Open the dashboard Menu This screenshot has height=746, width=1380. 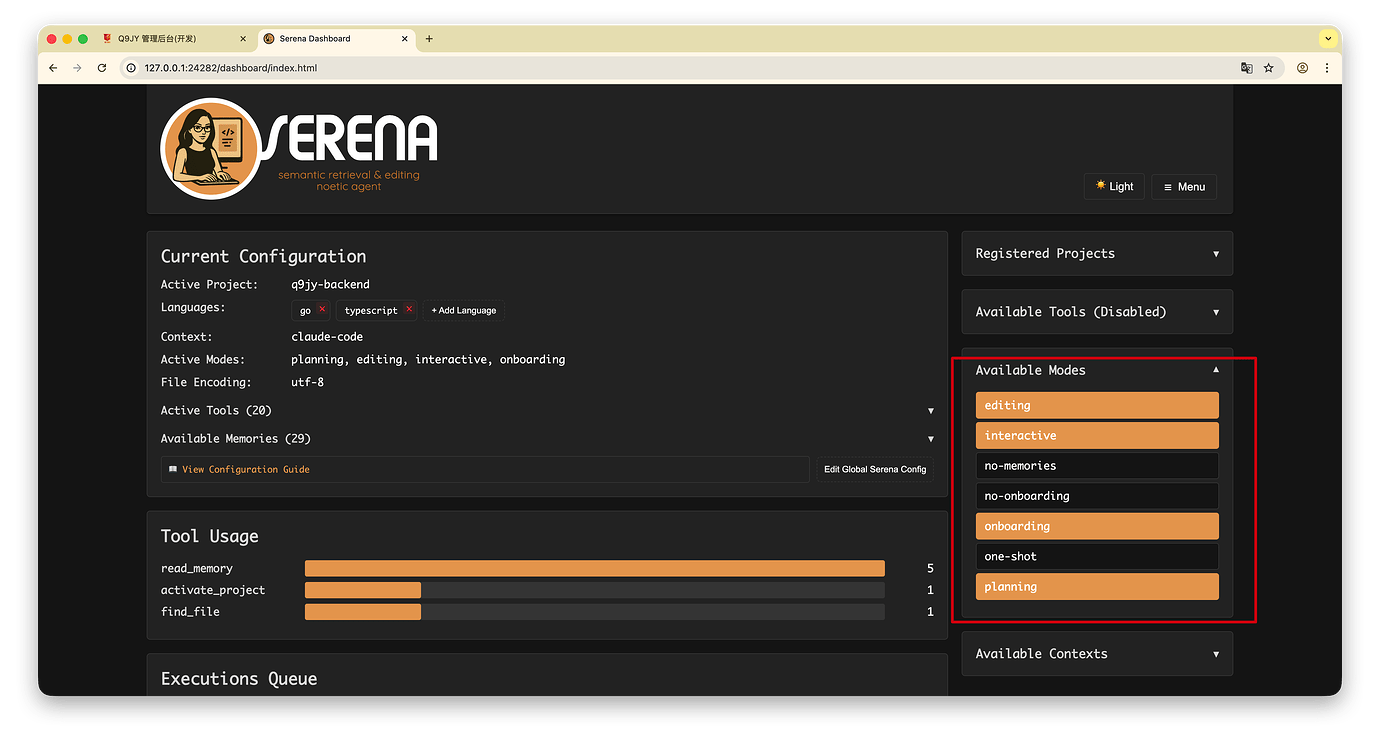[x=1184, y=186]
